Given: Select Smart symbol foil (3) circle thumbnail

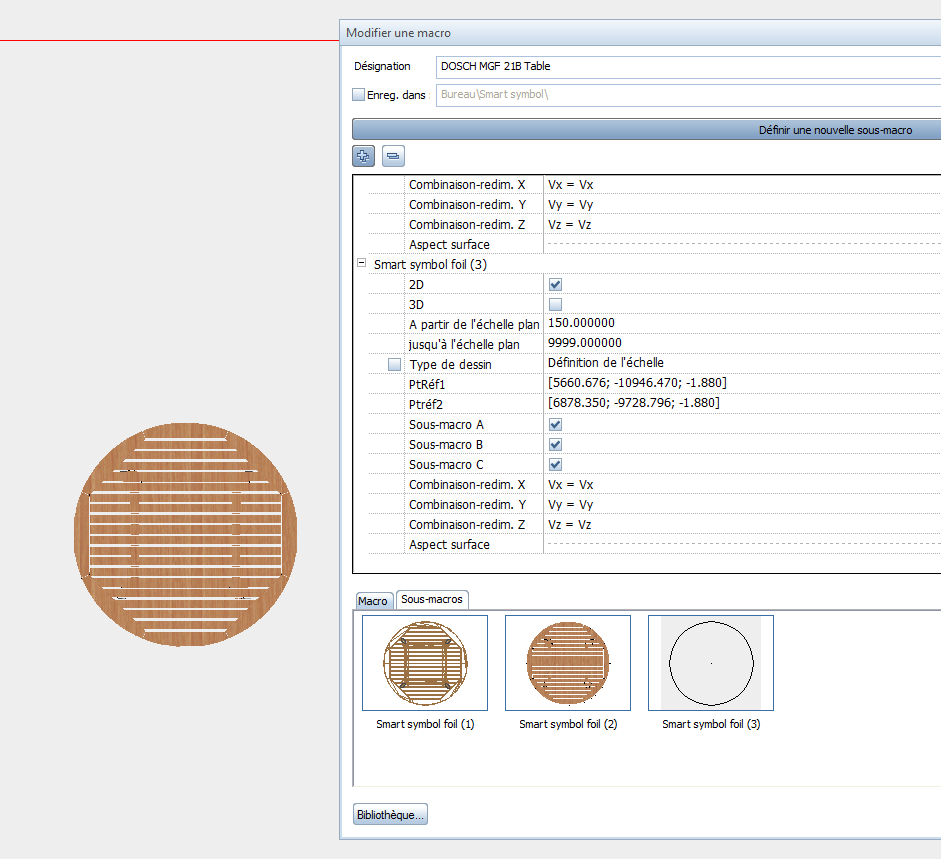Looking at the screenshot, I should pyautogui.click(x=711, y=663).
